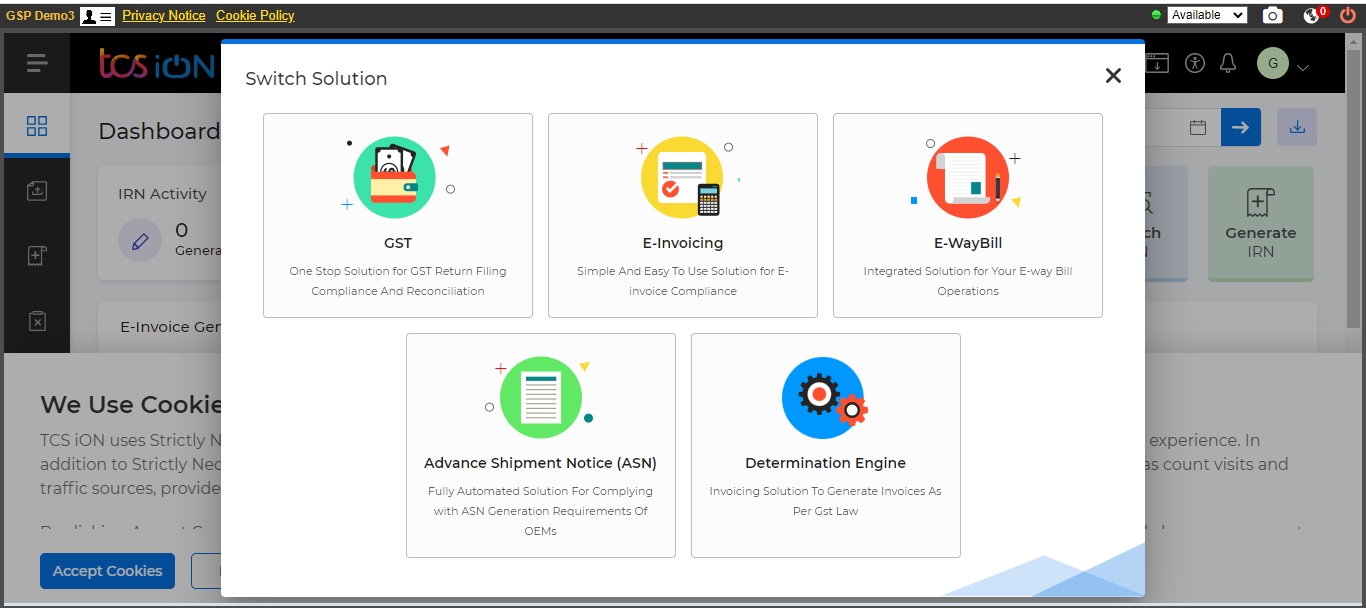Click the GST solution title
This screenshot has width=1366, height=608.
(x=397, y=243)
